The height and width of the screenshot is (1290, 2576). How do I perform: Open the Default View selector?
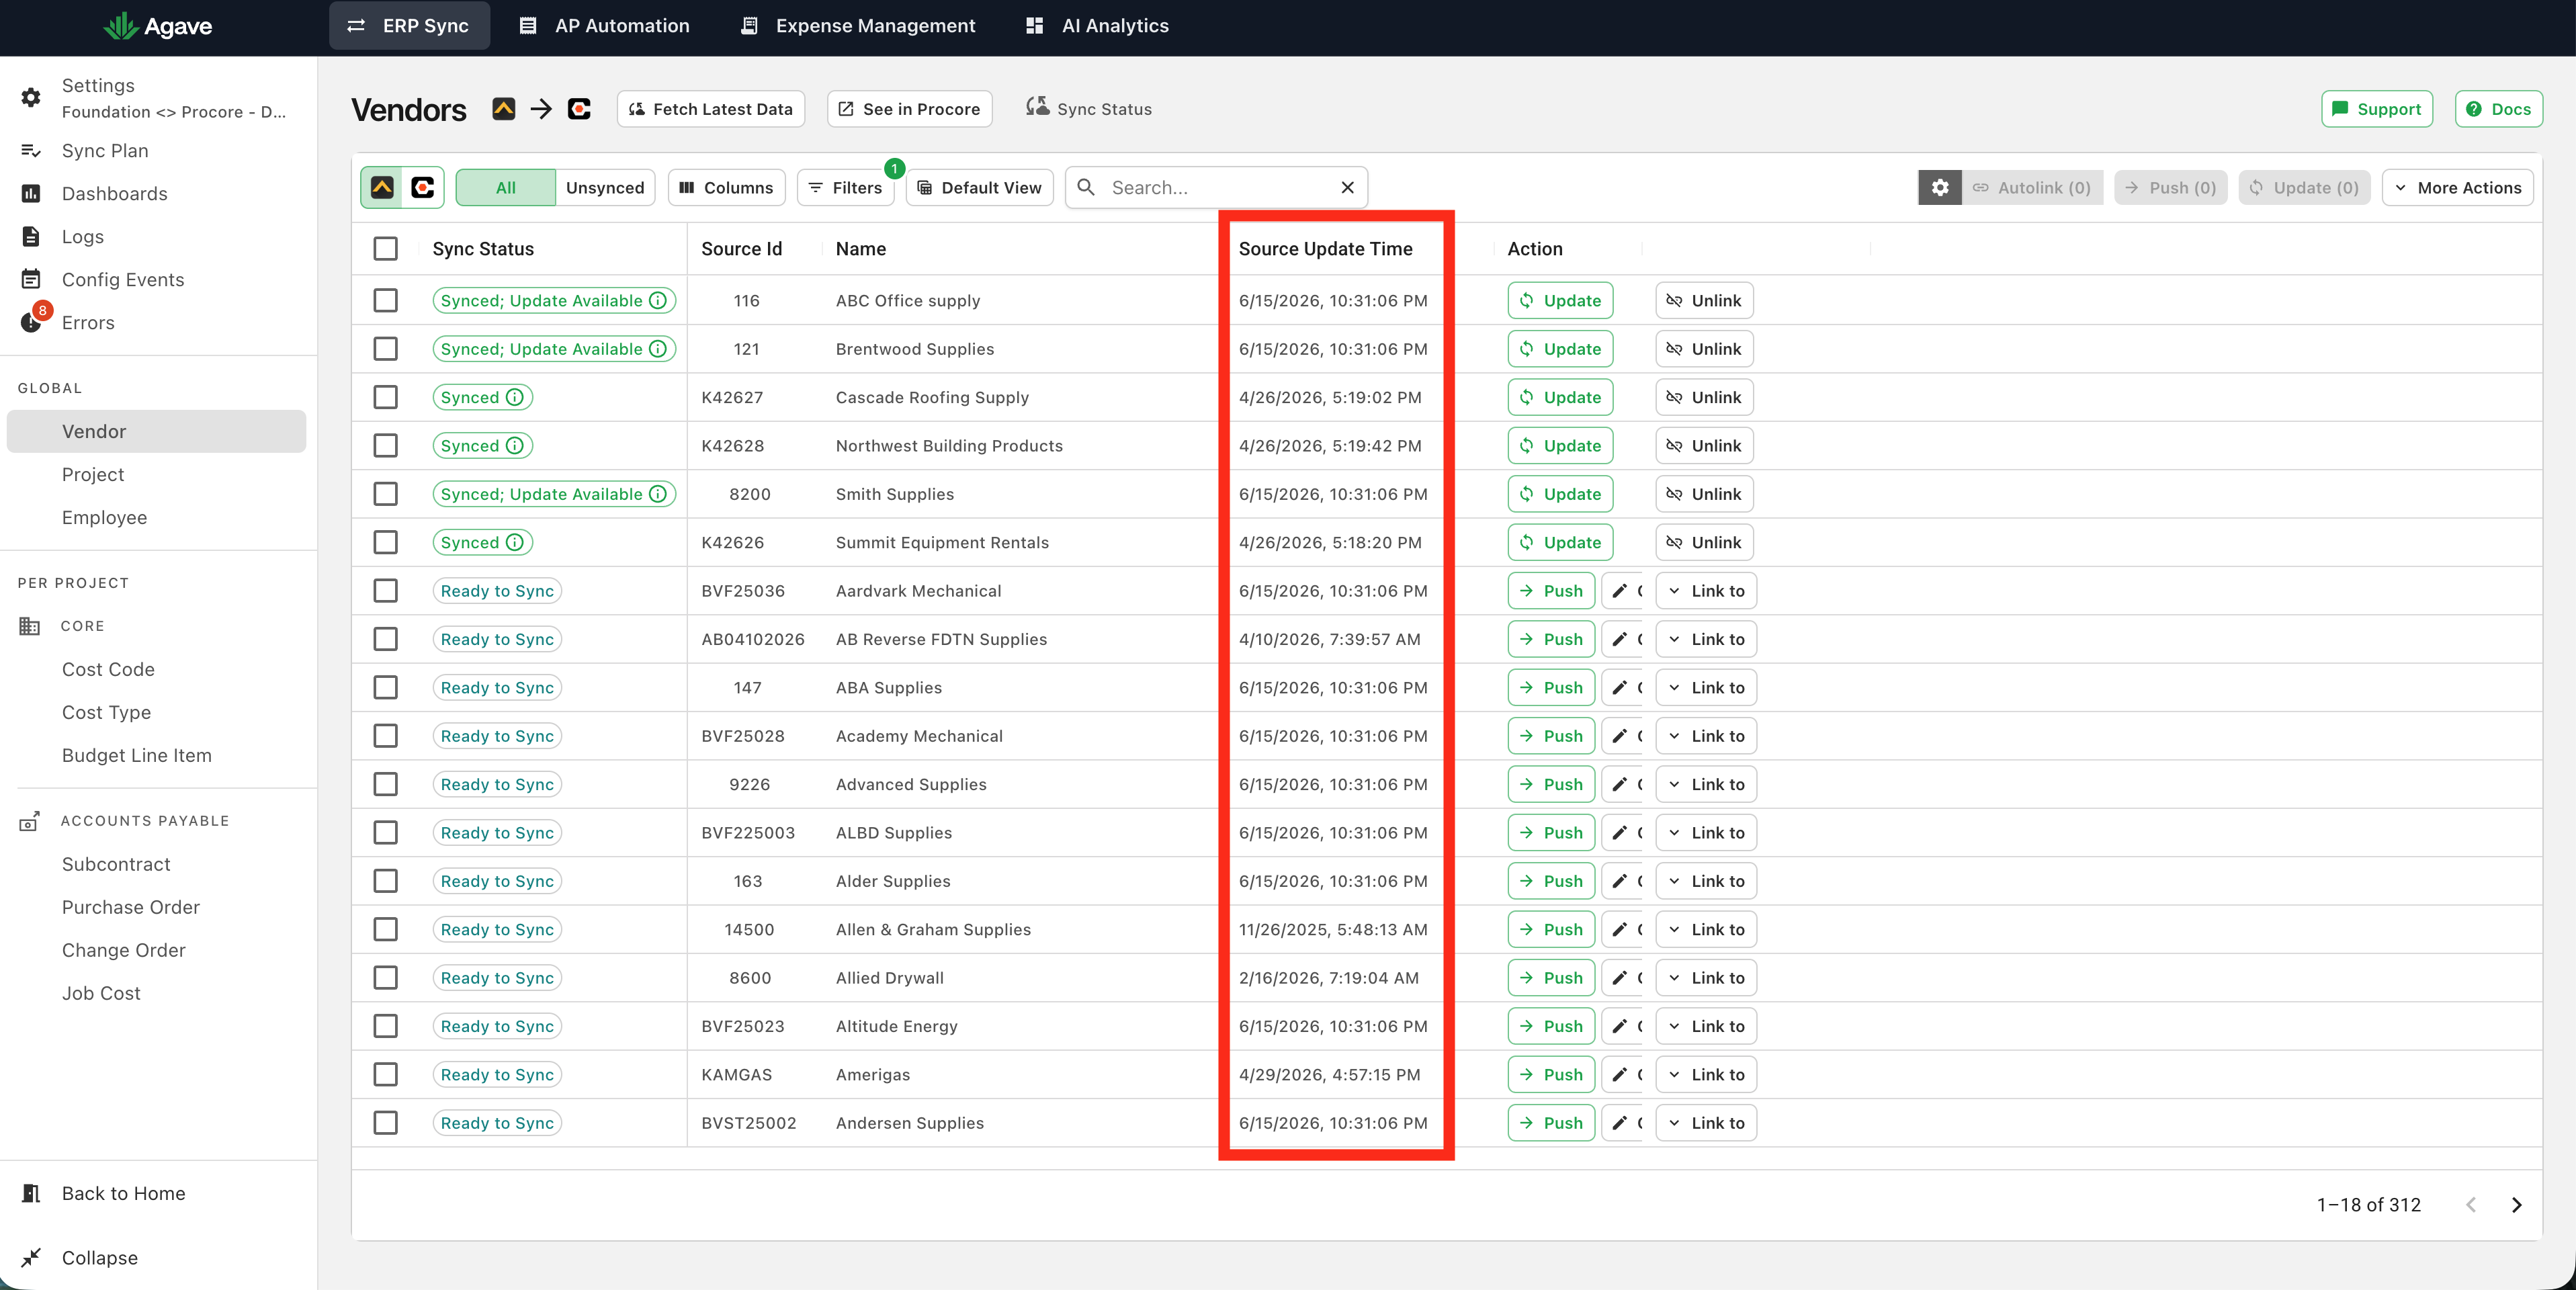tap(979, 187)
